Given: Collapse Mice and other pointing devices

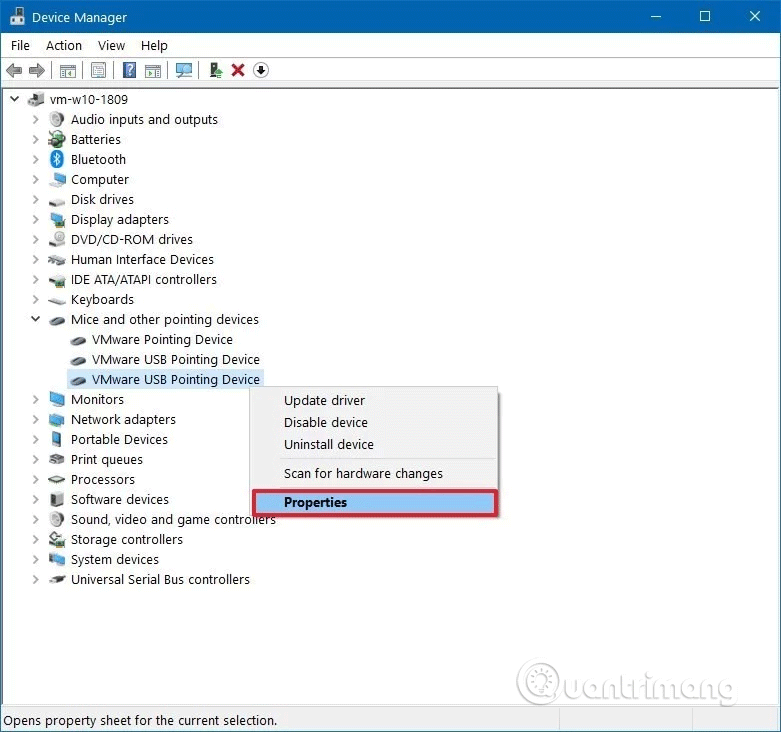Looking at the screenshot, I should click(x=35, y=319).
